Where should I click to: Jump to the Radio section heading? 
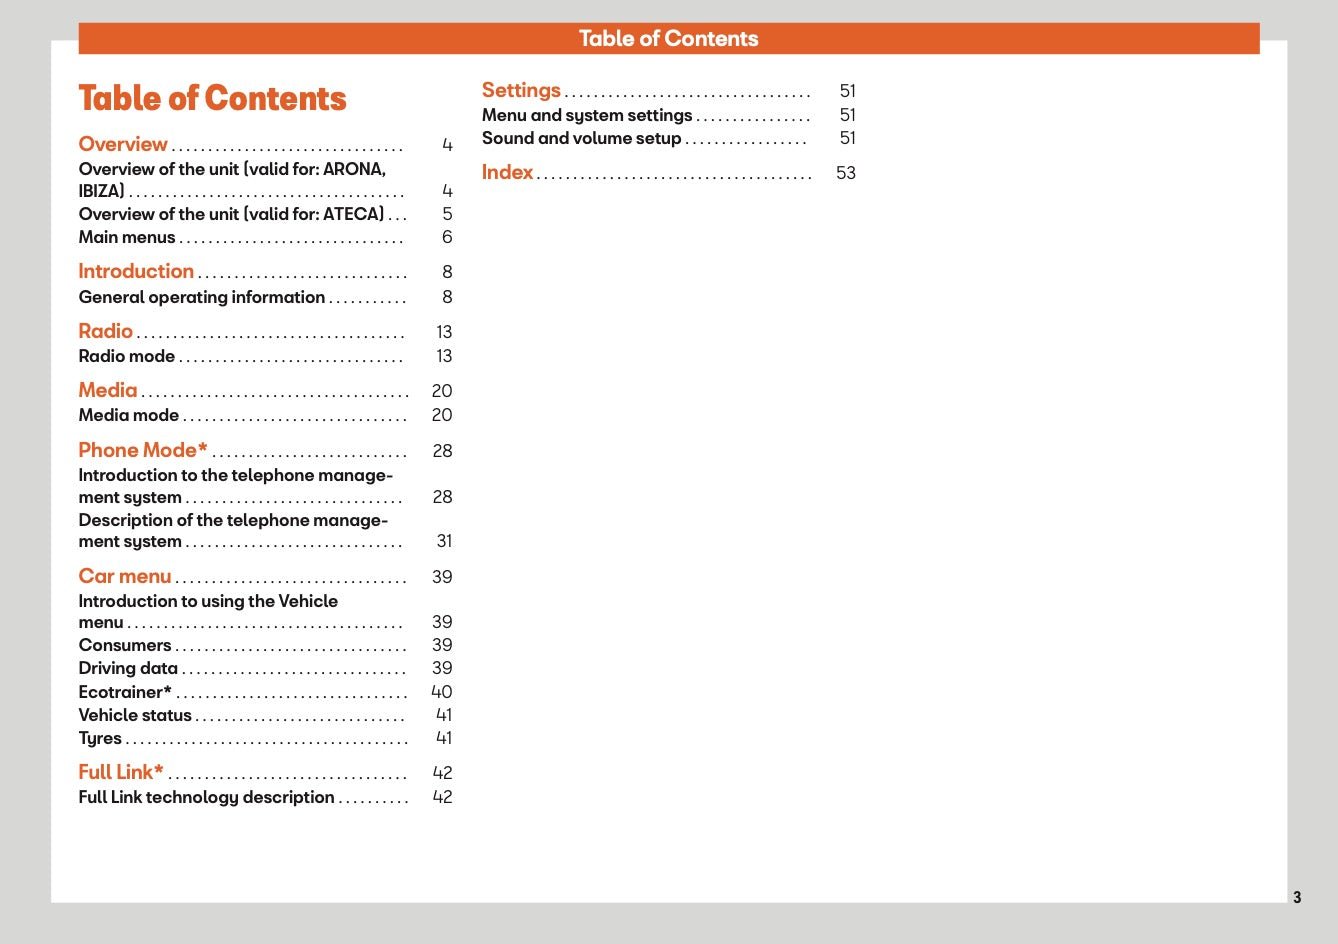pos(105,331)
